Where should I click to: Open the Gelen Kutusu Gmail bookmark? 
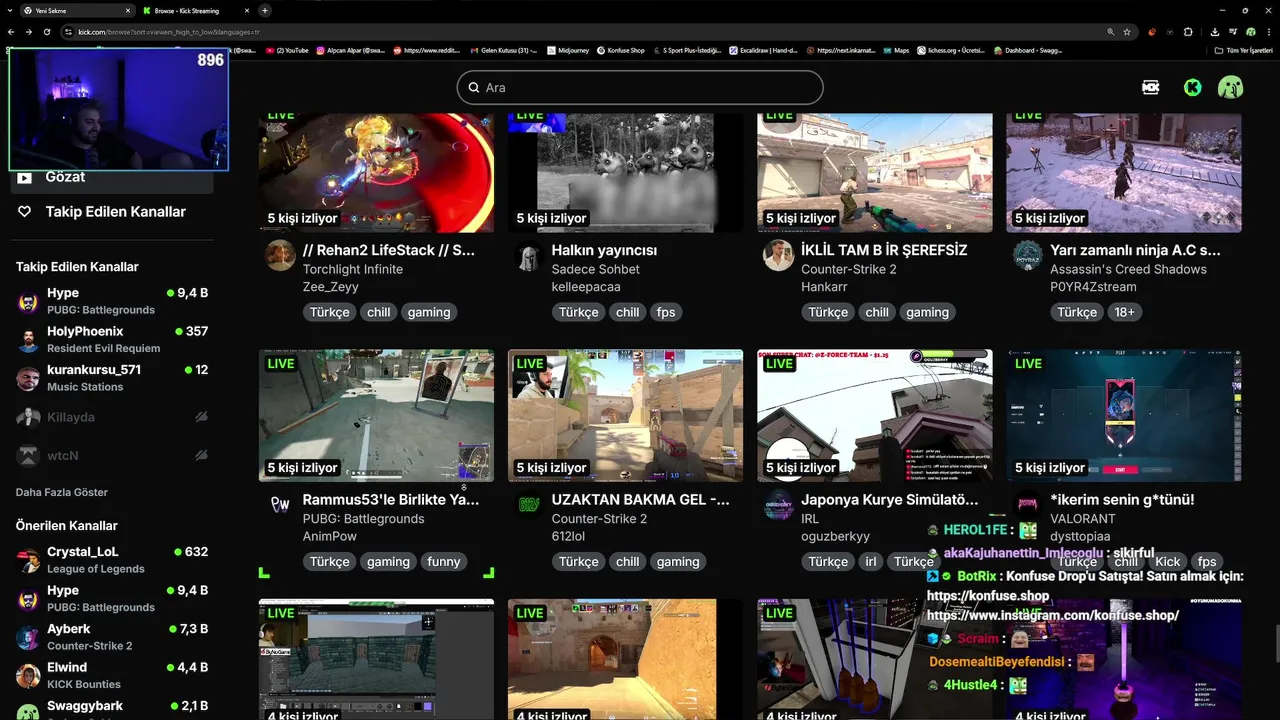coord(503,50)
